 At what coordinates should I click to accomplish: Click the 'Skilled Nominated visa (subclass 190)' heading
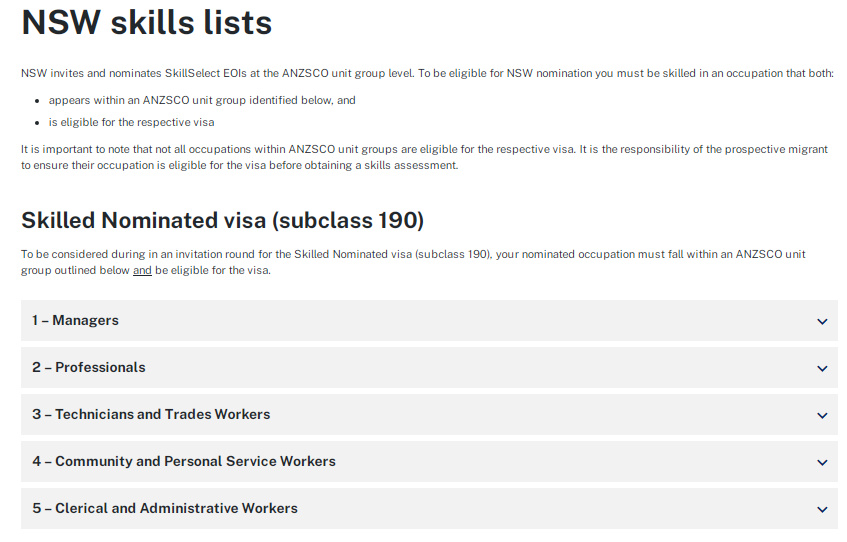pos(222,220)
